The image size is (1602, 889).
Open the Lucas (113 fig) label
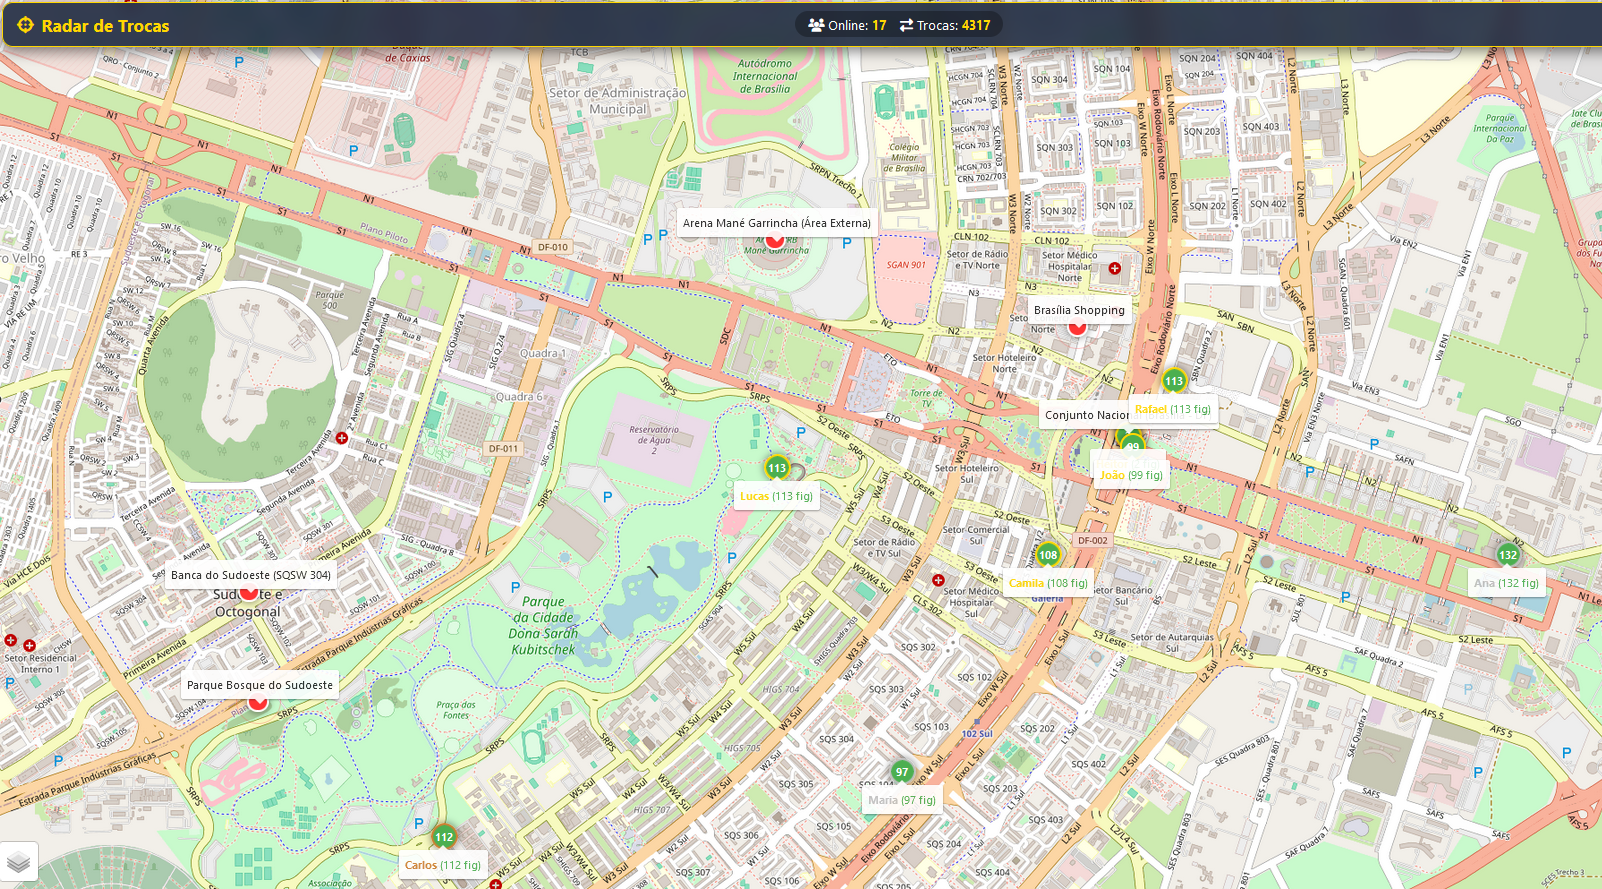[776, 496]
